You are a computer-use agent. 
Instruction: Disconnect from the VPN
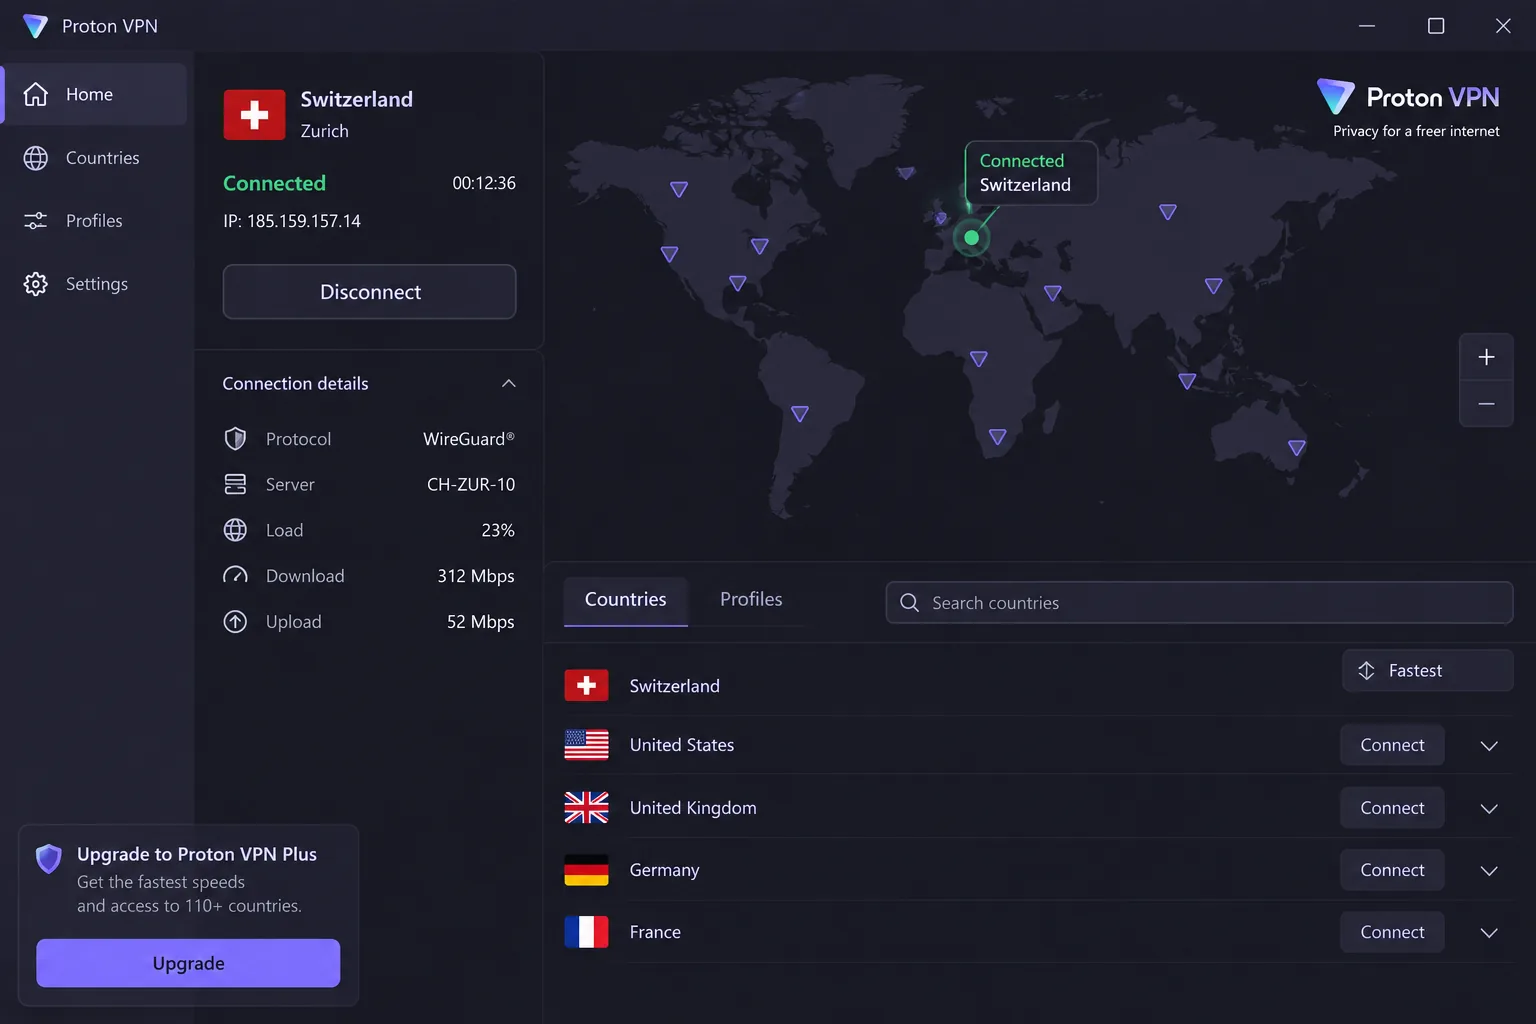370,292
